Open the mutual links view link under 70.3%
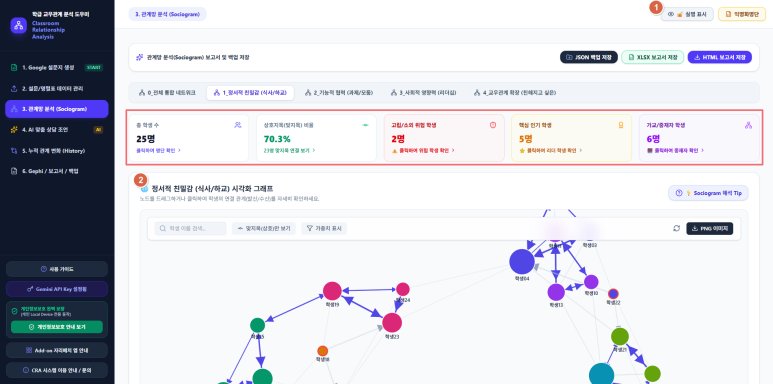This screenshot has height=384, width=773. coord(289,150)
